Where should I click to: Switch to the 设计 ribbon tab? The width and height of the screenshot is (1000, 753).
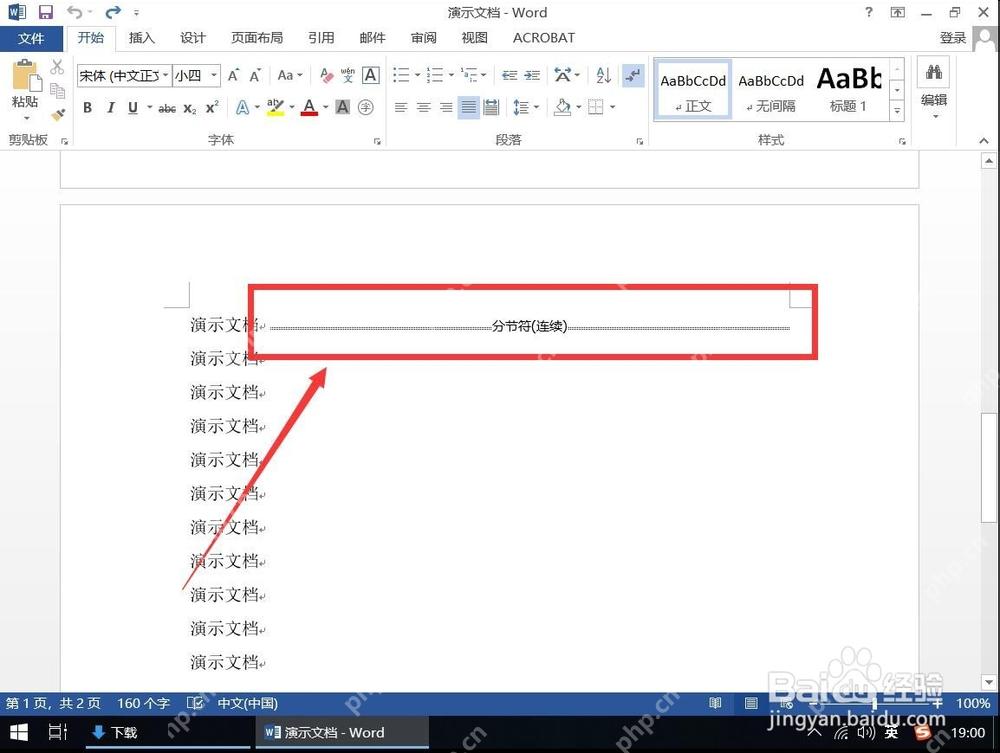(193, 38)
